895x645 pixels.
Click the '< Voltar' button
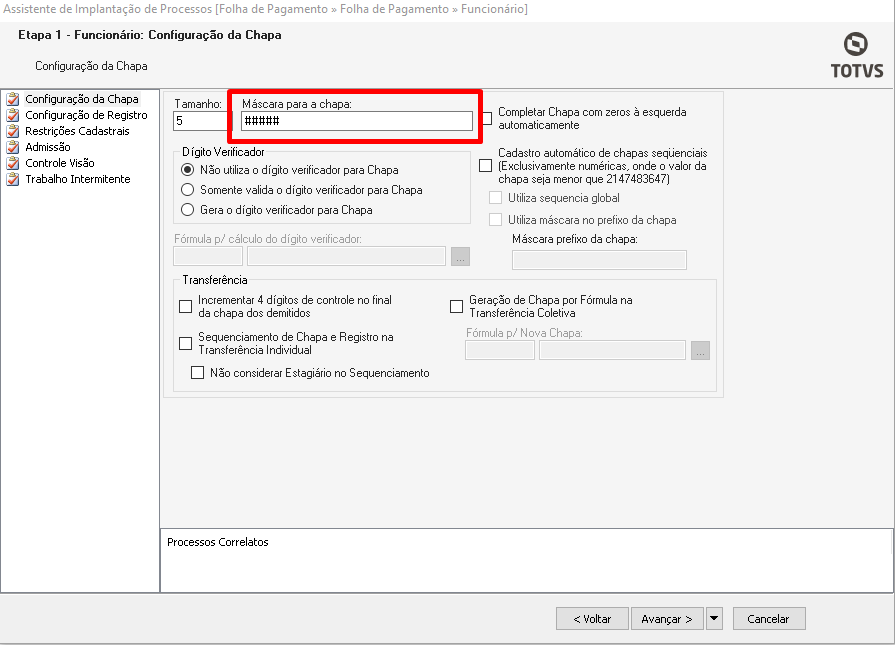pos(592,619)
